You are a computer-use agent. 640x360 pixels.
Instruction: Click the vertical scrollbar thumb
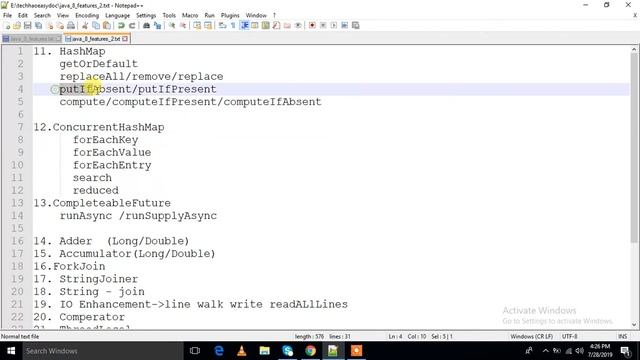tap(634, 148)
